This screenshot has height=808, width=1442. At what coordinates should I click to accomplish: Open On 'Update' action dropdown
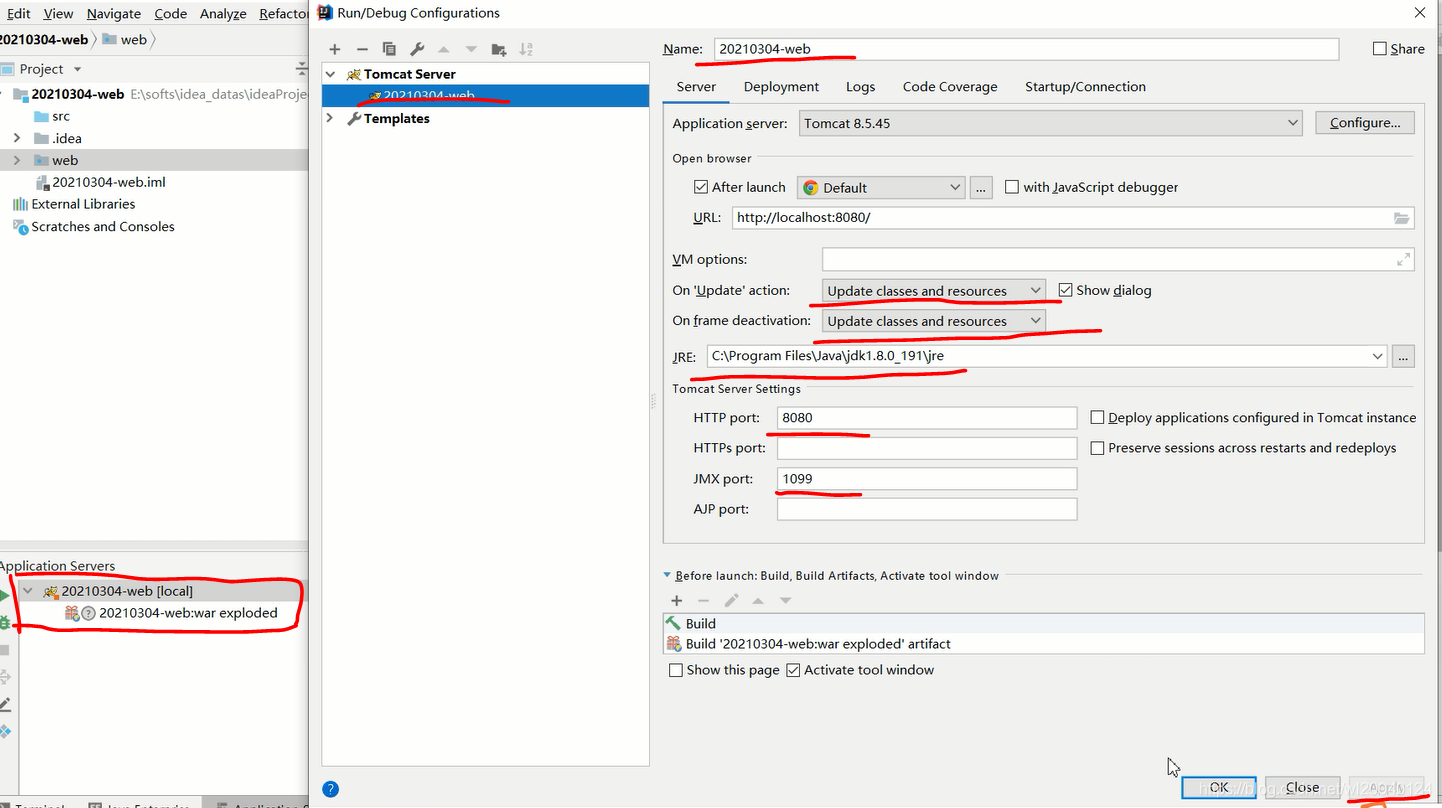tap(934, 290)
